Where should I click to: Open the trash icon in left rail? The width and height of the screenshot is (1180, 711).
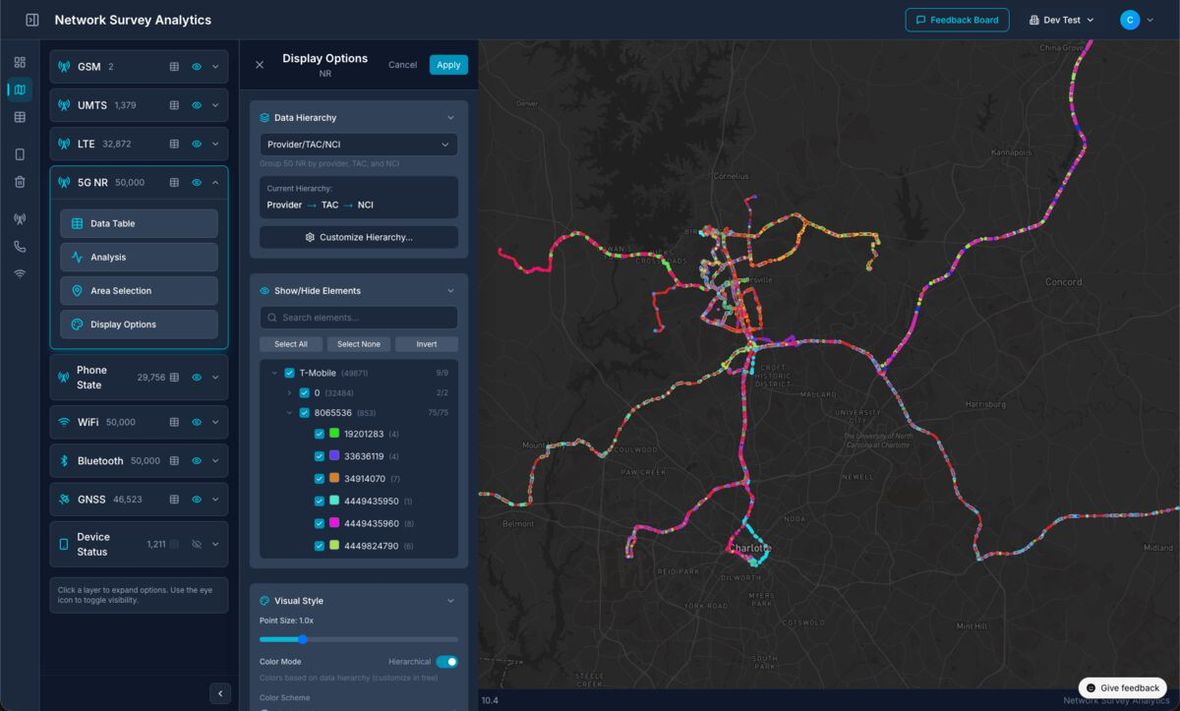pos(20,181)
